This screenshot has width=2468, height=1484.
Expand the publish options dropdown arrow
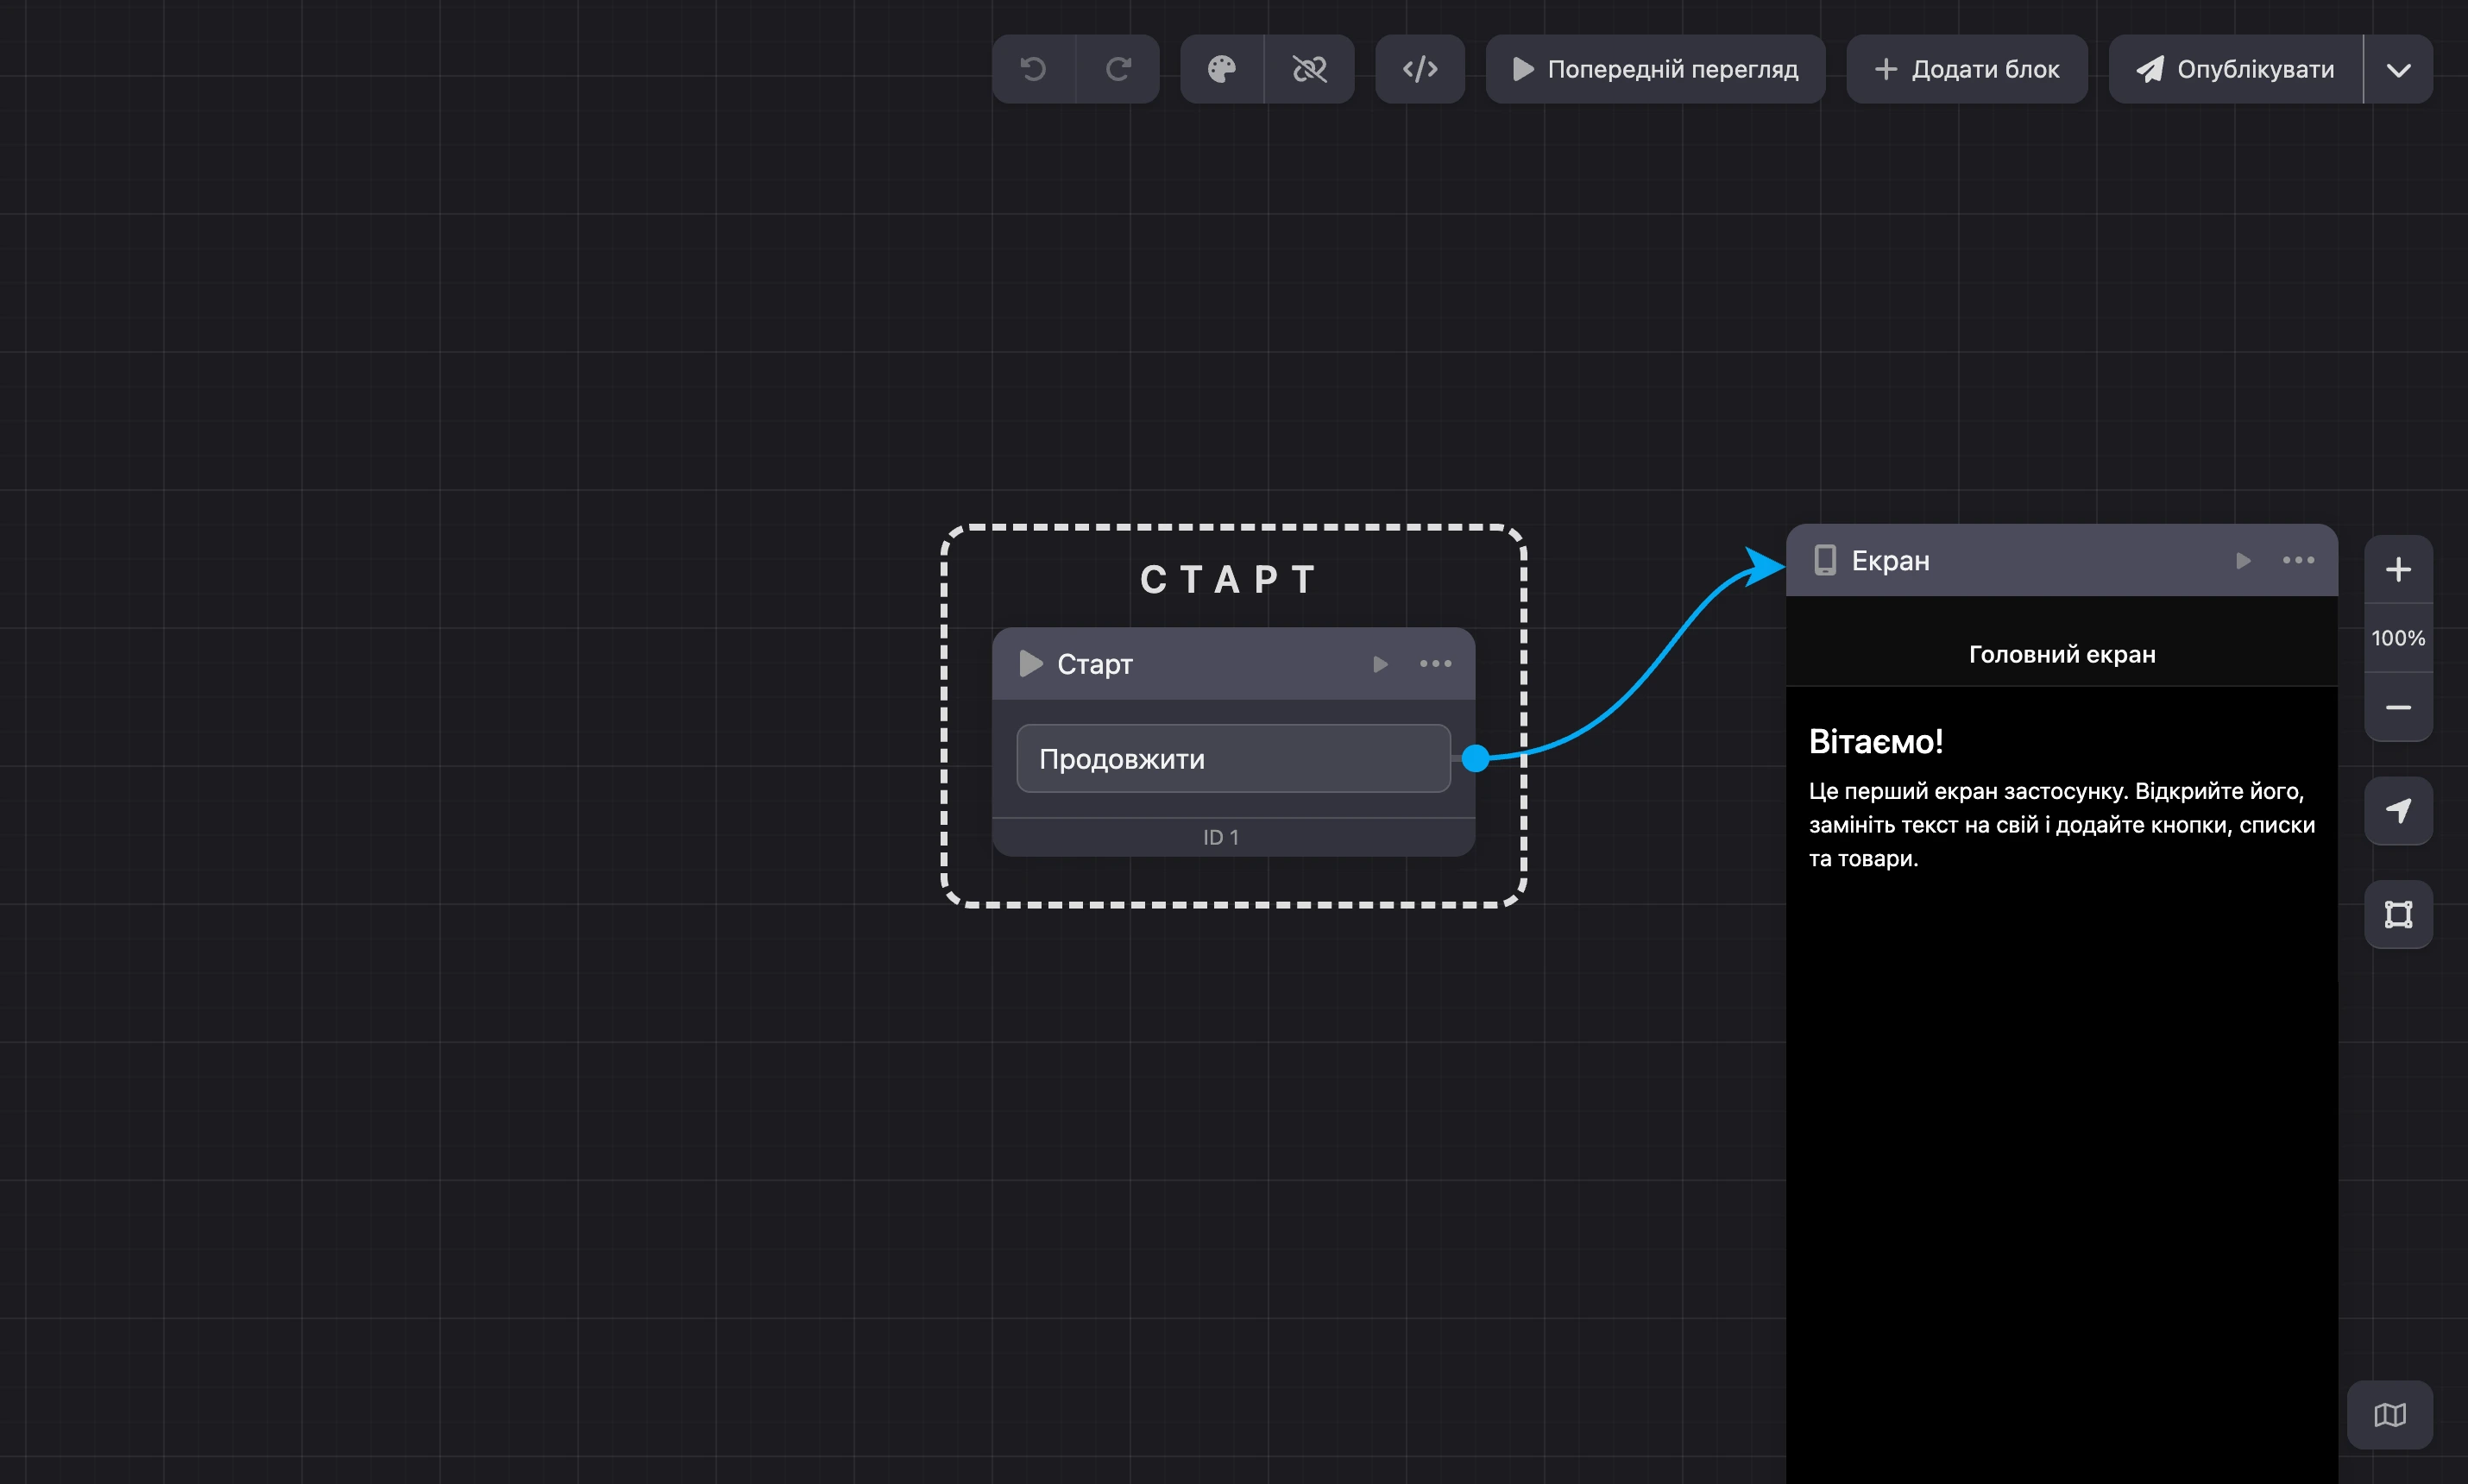(2399, 69)
